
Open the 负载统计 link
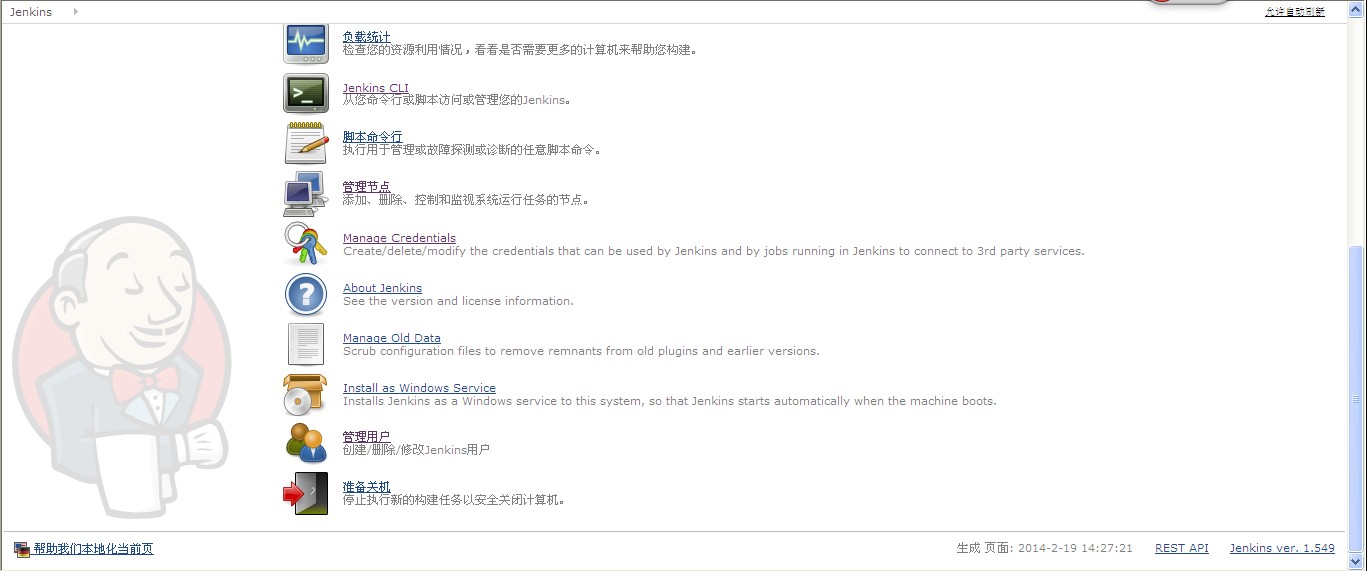click(x=367, y=37)
